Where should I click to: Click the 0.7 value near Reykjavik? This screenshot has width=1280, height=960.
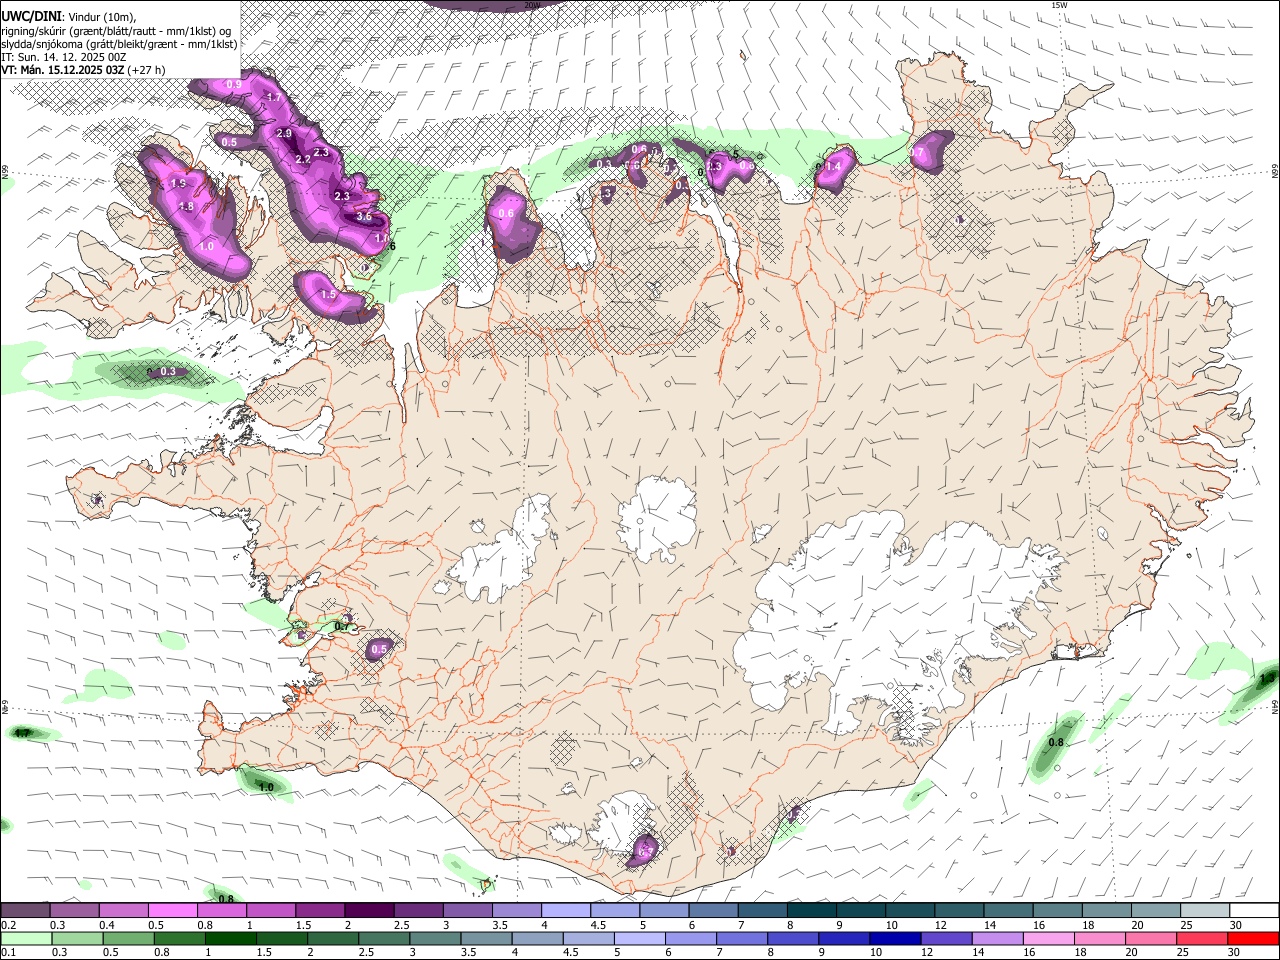[x=343, y=627]
